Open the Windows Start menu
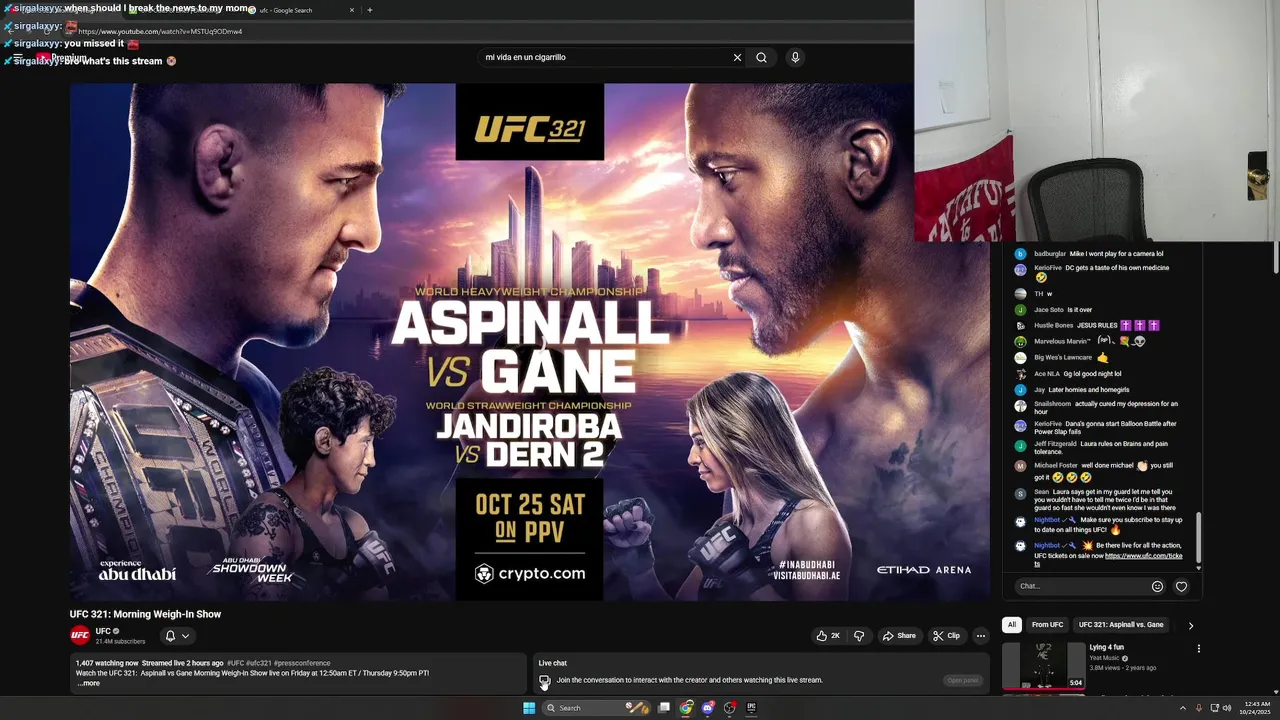 (529, 708)
